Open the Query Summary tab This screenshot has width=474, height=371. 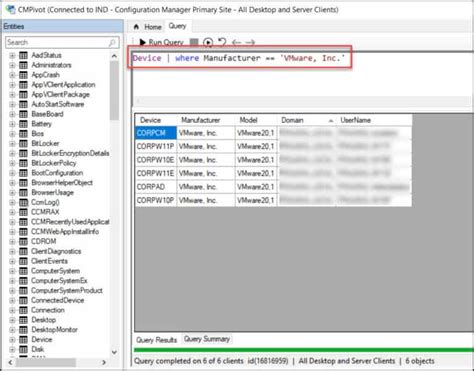207,339
